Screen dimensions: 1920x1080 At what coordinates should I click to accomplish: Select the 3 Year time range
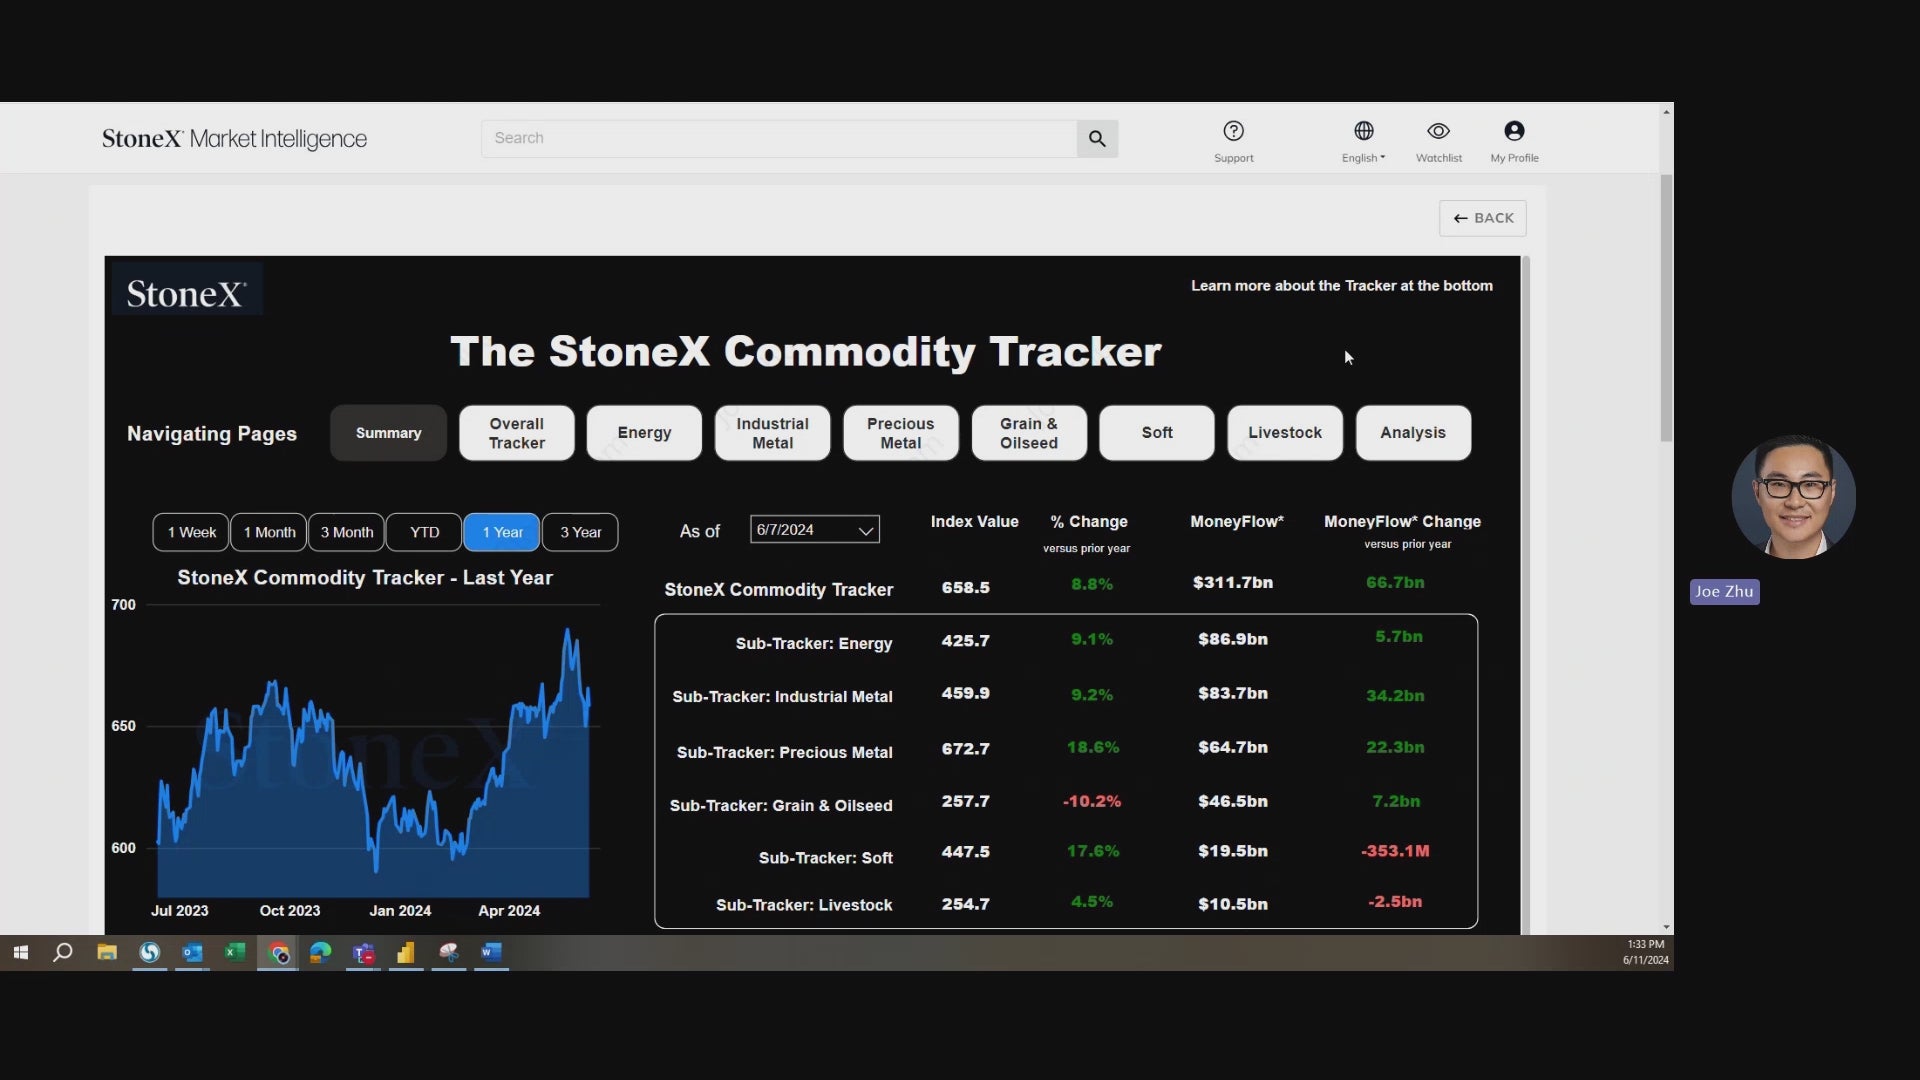tap(580, 532)
